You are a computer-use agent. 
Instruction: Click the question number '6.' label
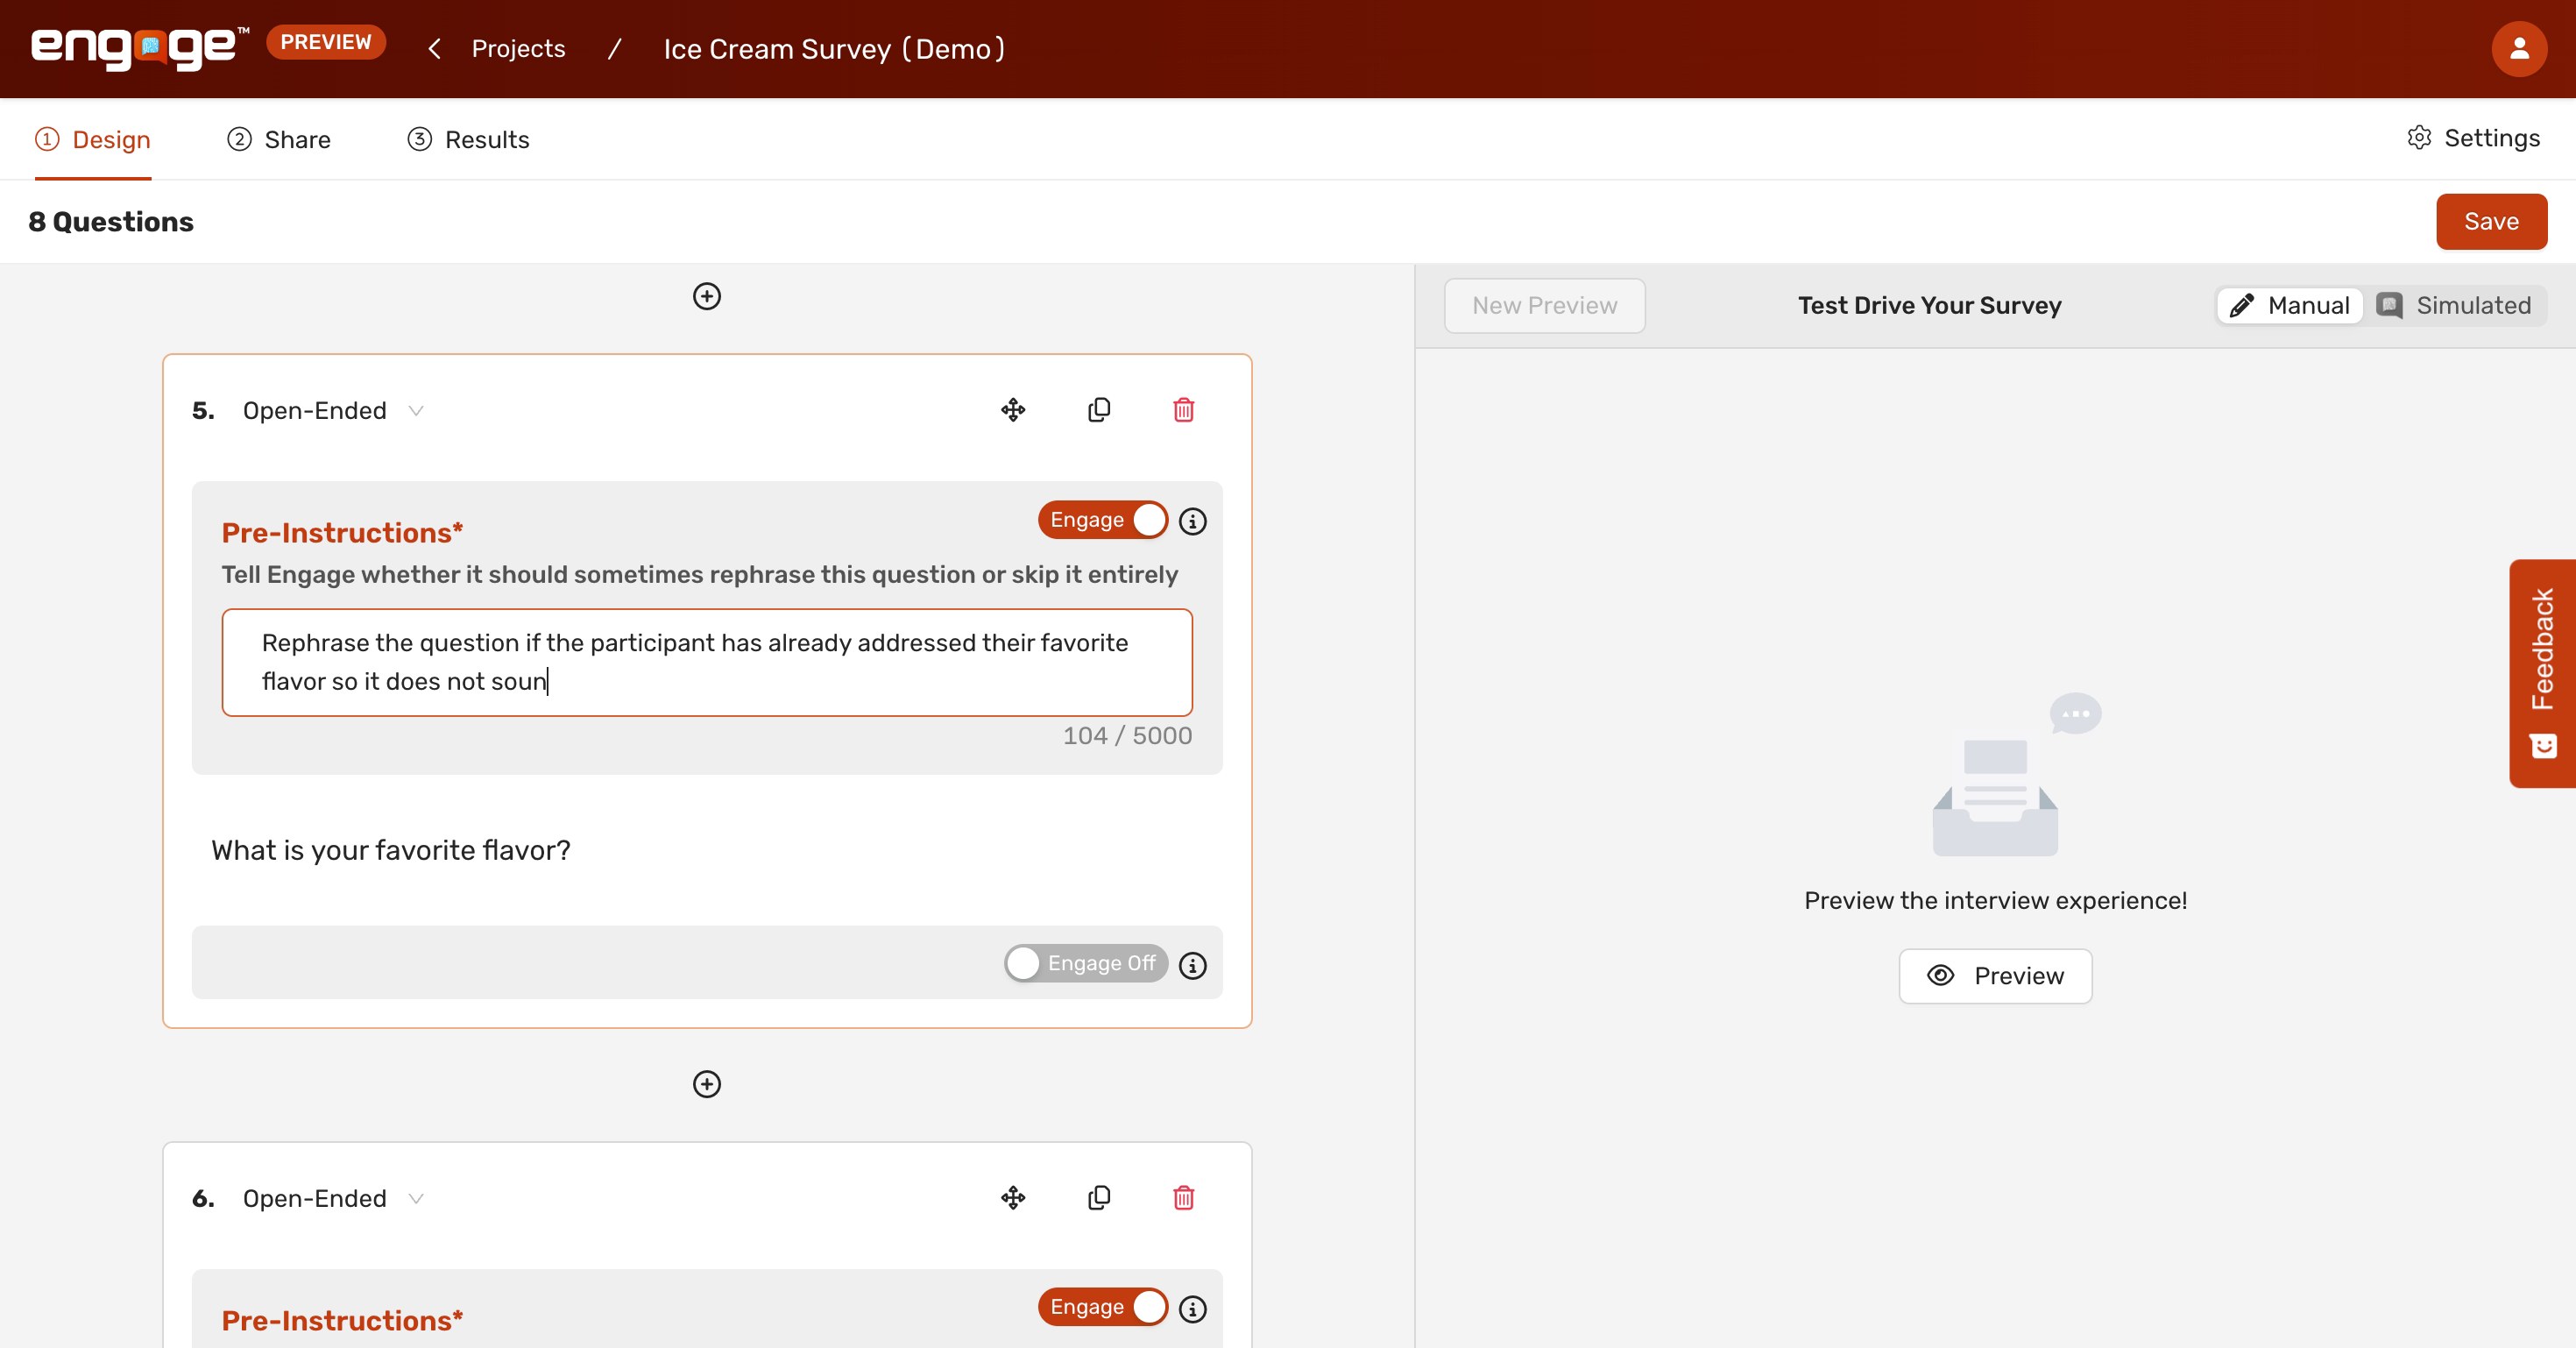203,1198
